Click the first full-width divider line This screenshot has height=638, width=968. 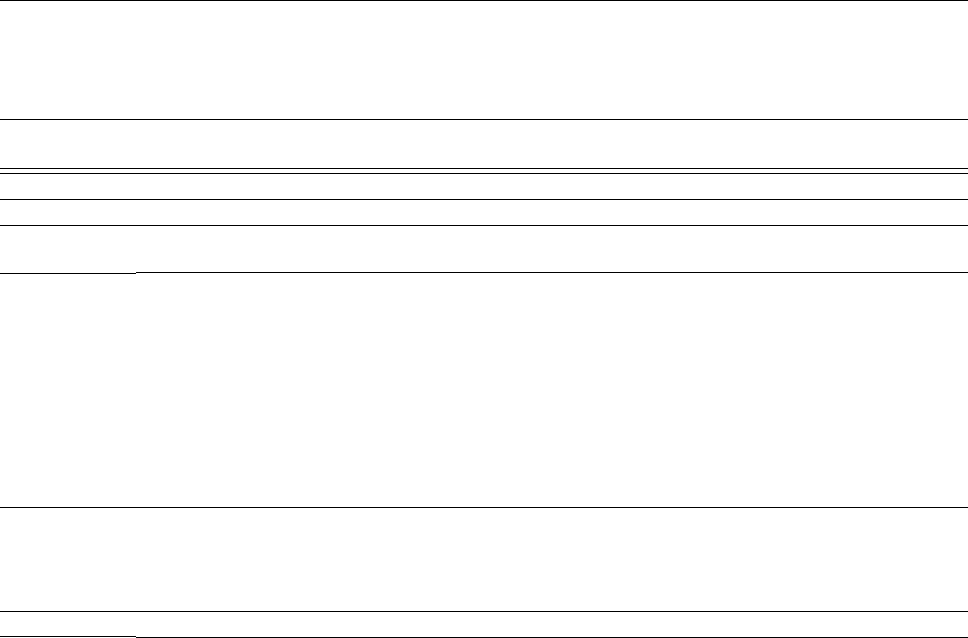click(x=484, y=119)
